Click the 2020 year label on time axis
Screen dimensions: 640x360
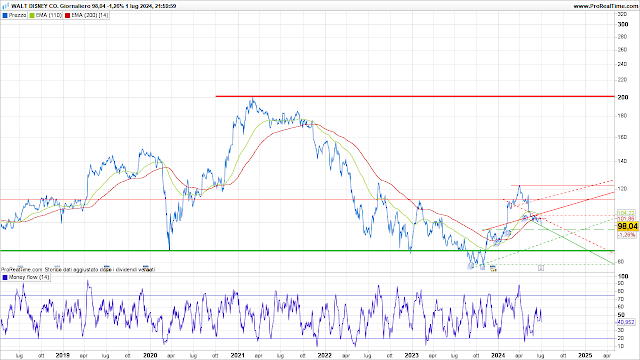click(x=150, y=355)
